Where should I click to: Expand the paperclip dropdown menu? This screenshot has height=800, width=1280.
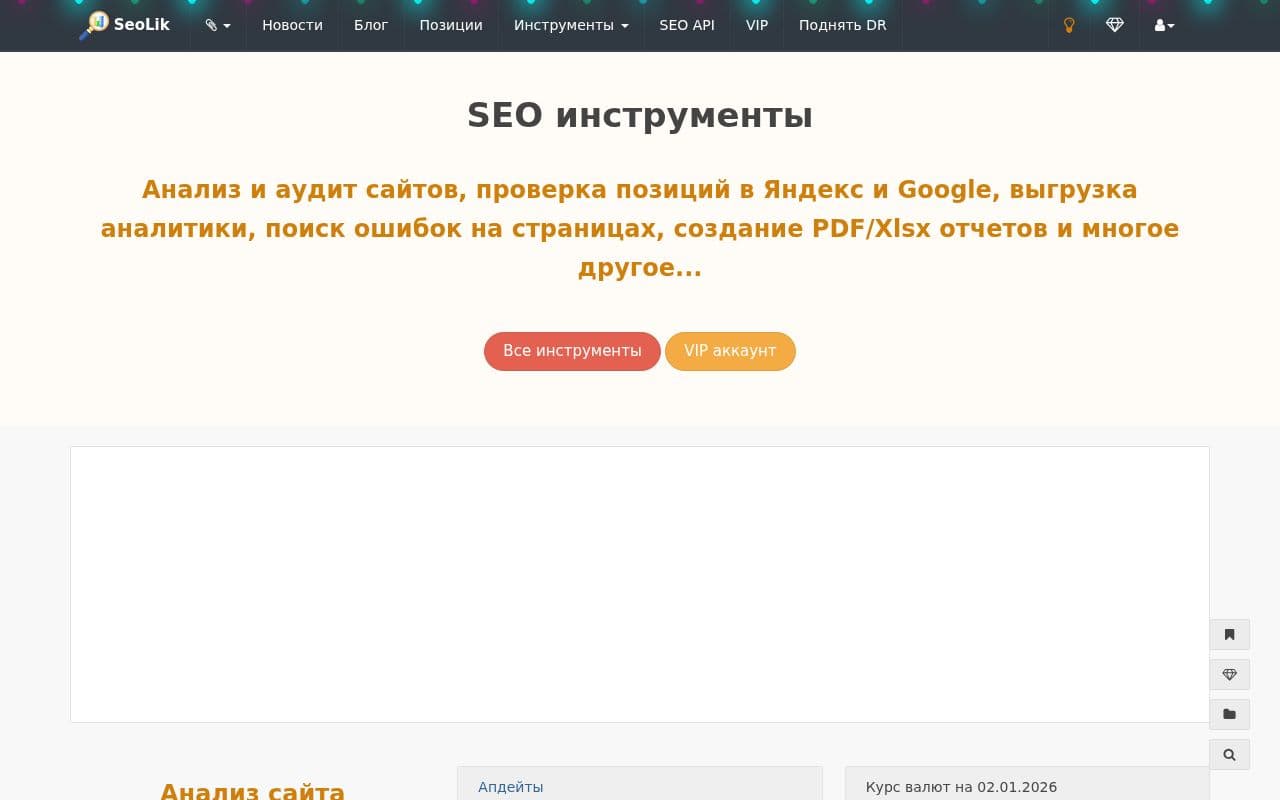[218, 25]
